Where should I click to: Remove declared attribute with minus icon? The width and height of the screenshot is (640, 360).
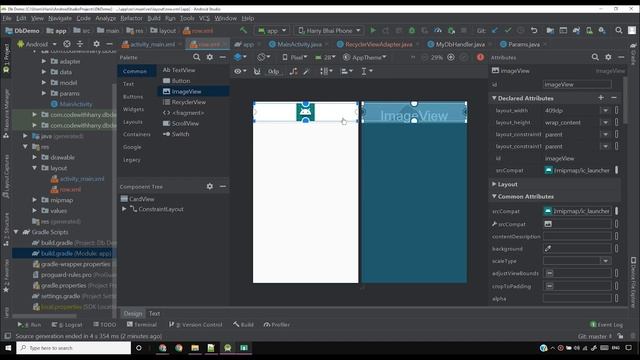pyautogui.click(x=614, y=98)
